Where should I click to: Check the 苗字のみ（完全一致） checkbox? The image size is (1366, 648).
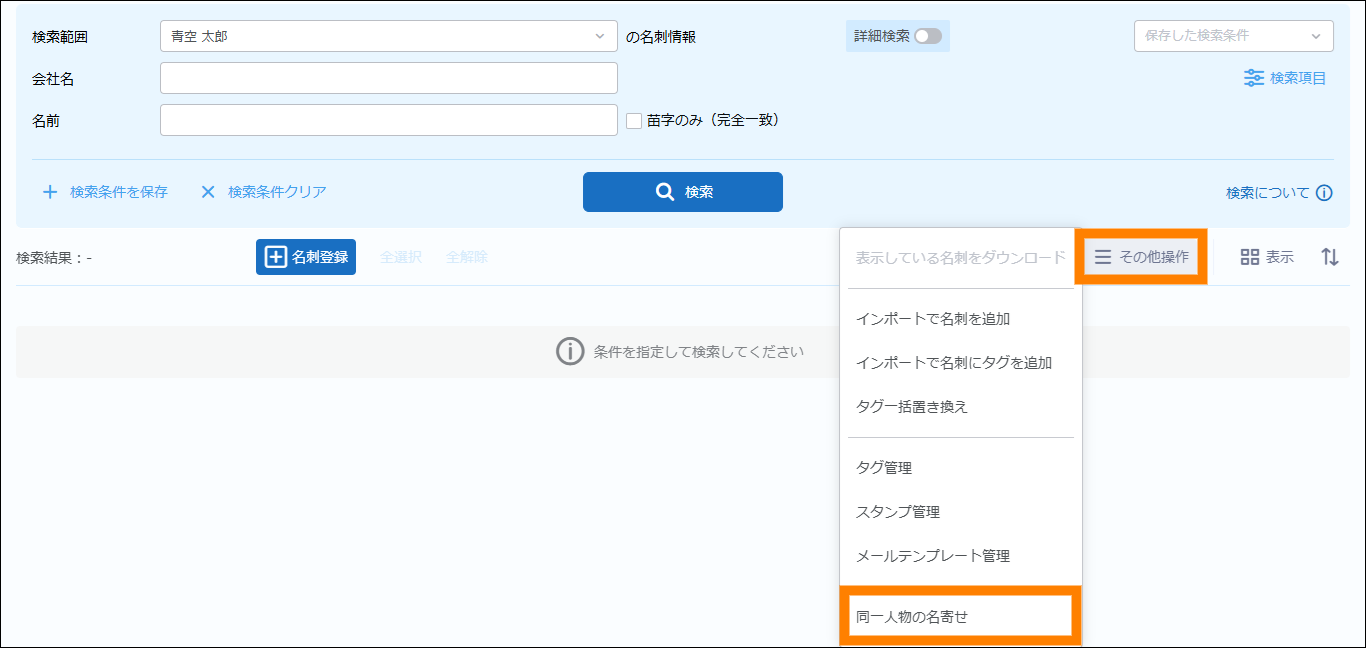(x=634, y=121)
